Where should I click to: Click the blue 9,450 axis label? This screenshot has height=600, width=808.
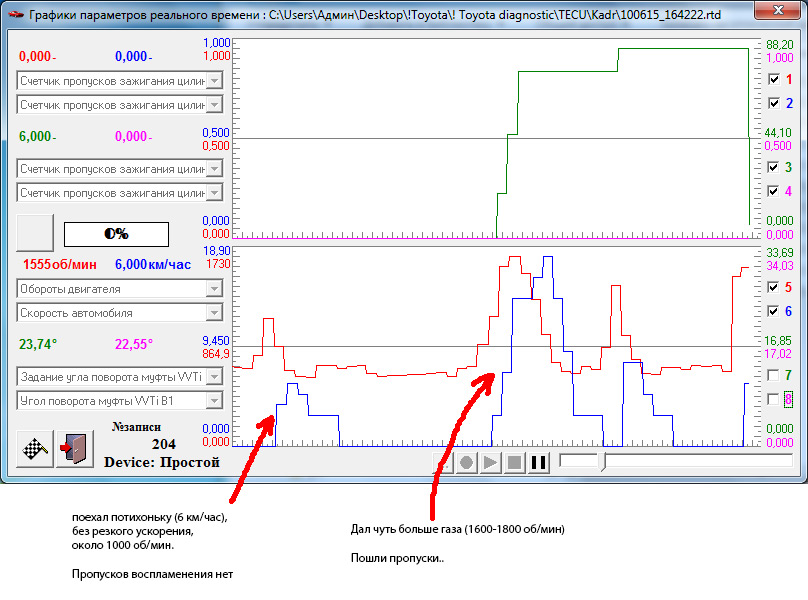pos(216,341)
